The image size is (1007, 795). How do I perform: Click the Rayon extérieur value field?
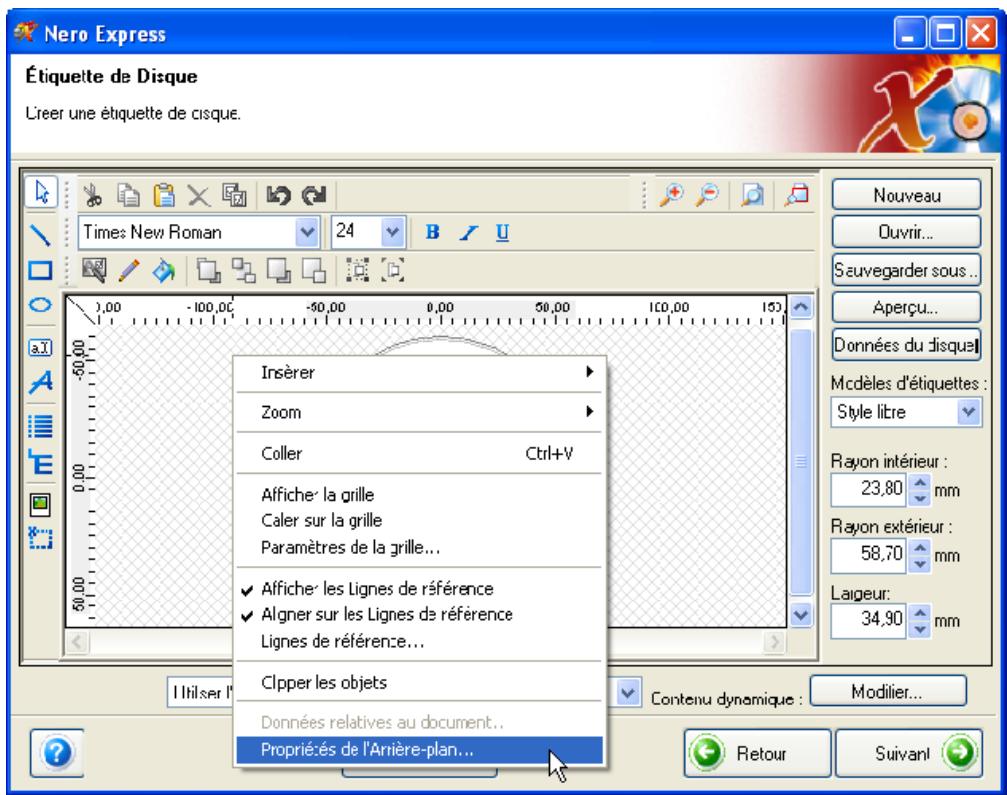(x=869, y=555)
